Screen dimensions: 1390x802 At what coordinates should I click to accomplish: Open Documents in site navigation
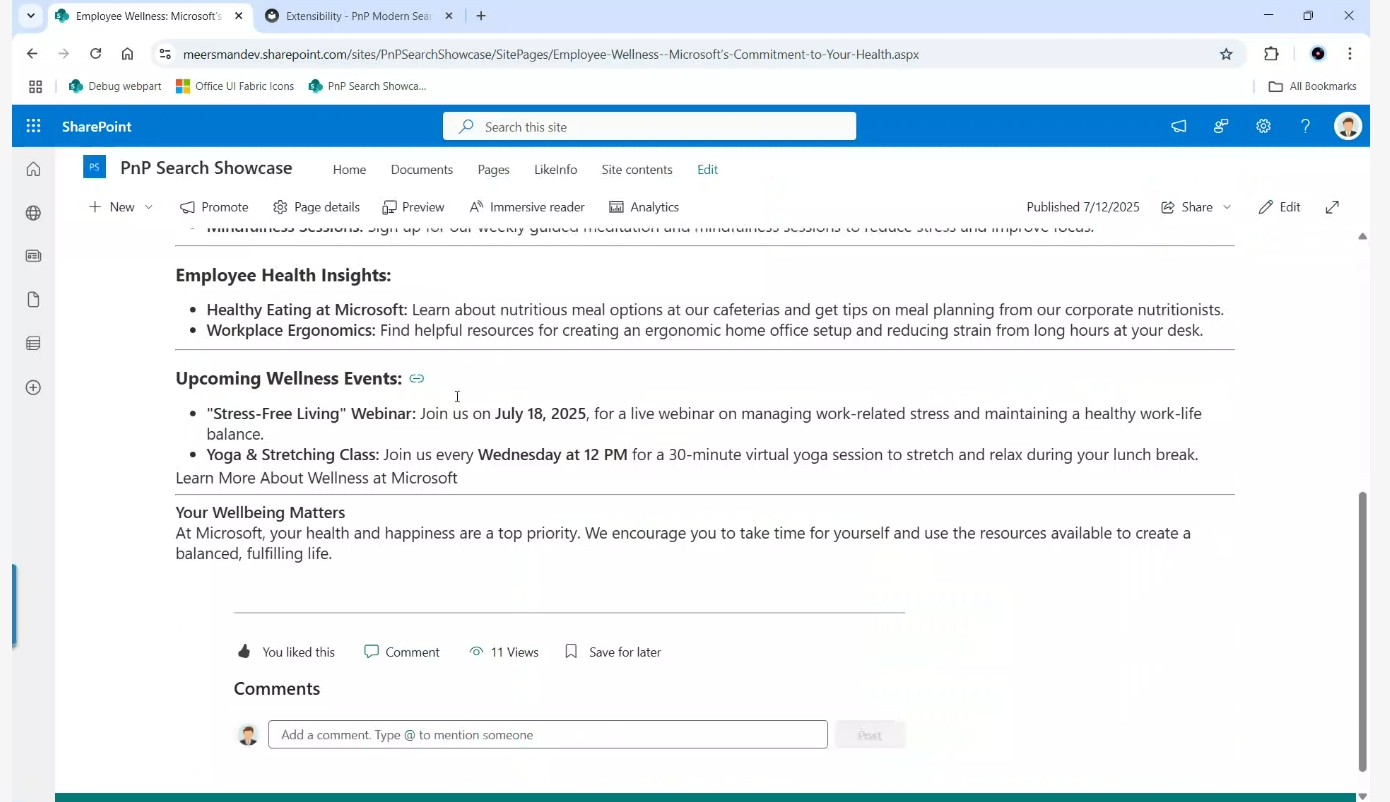point(422,170)
